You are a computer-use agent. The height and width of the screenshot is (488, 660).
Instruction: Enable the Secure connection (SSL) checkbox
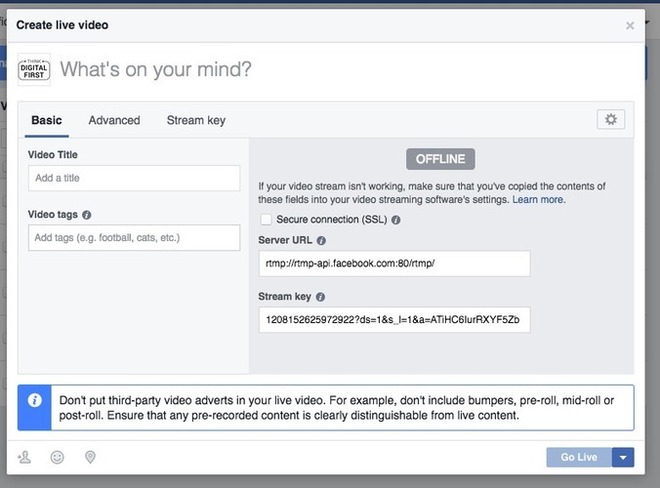coord(266,219)
